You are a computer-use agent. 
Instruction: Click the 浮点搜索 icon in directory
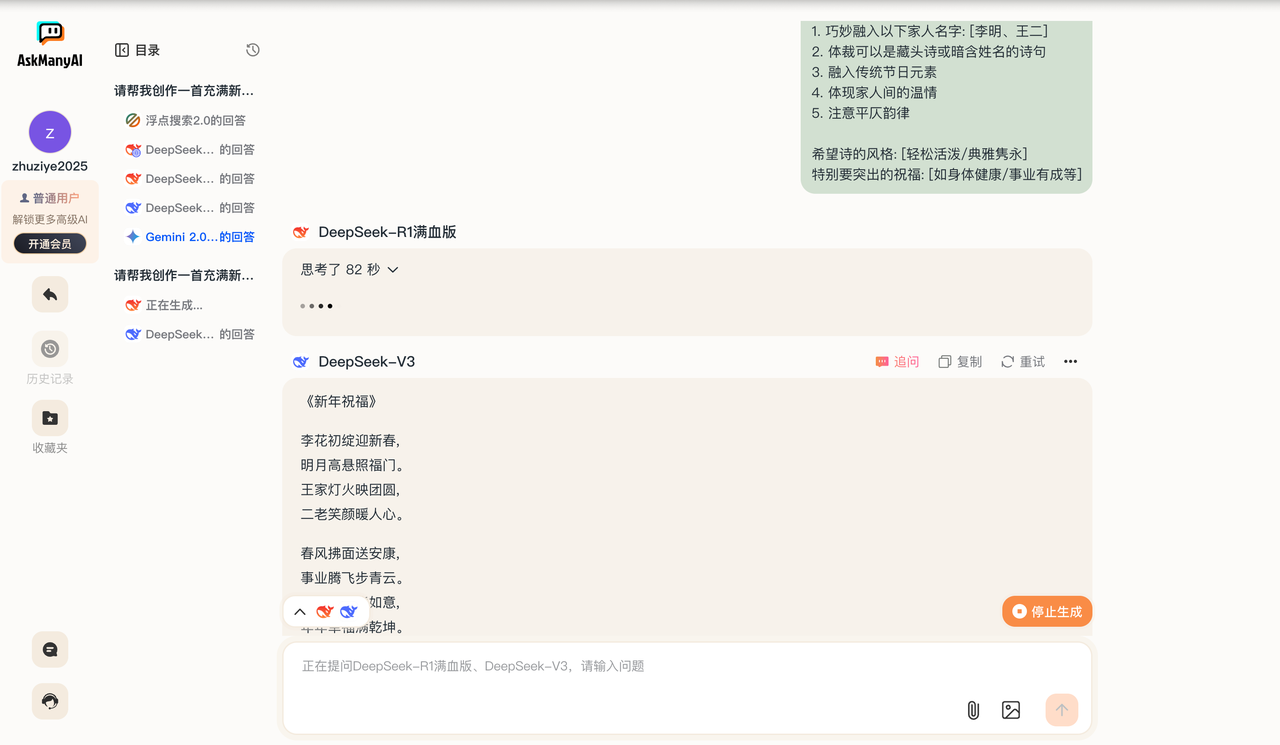click(x=133, y=120)
